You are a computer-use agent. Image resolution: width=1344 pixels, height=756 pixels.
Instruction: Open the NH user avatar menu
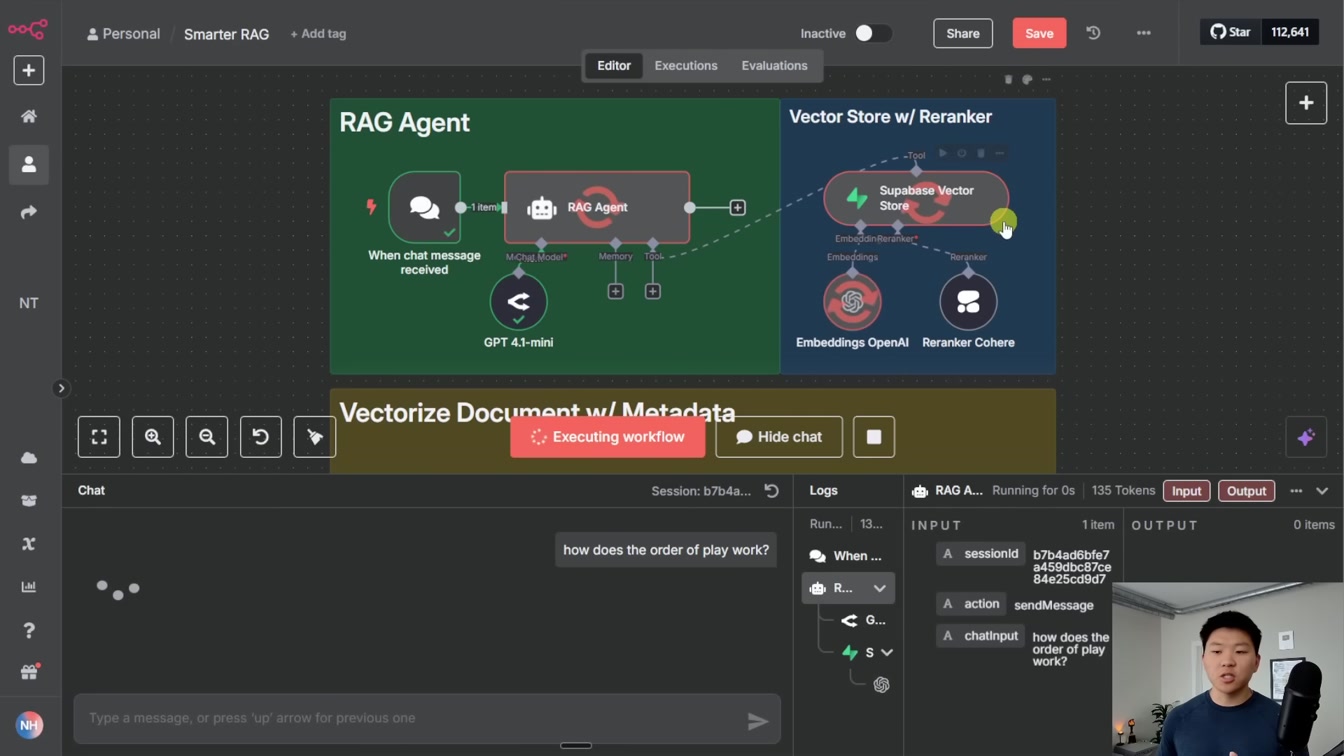[29, 725]
